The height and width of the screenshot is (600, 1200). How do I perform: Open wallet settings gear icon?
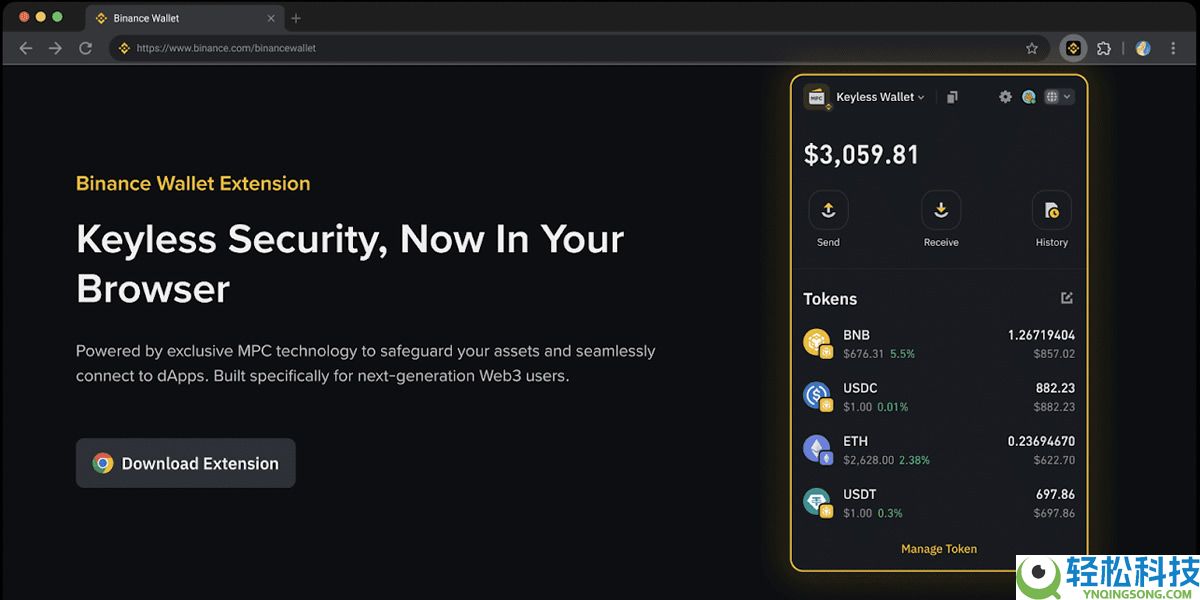[x=1005, y=97]
